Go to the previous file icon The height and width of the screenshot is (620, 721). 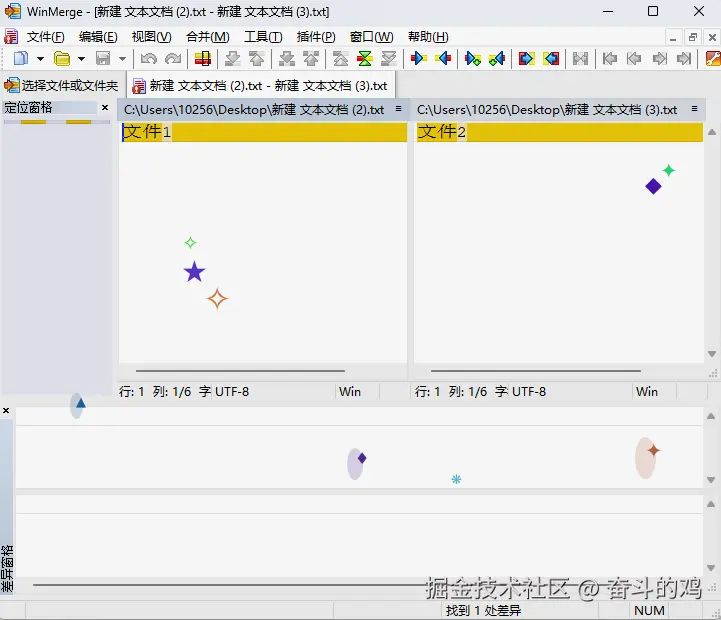634,58
